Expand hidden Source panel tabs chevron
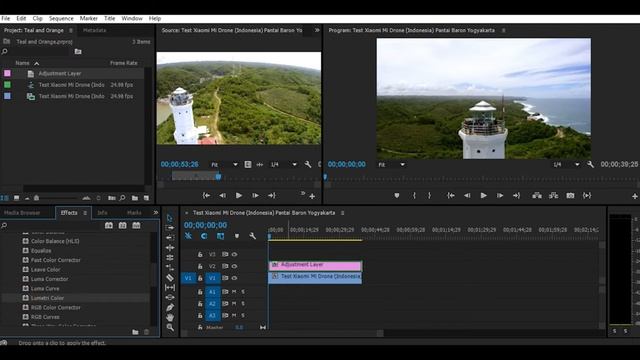Screen dimensions: 640x360 (317, 30)
